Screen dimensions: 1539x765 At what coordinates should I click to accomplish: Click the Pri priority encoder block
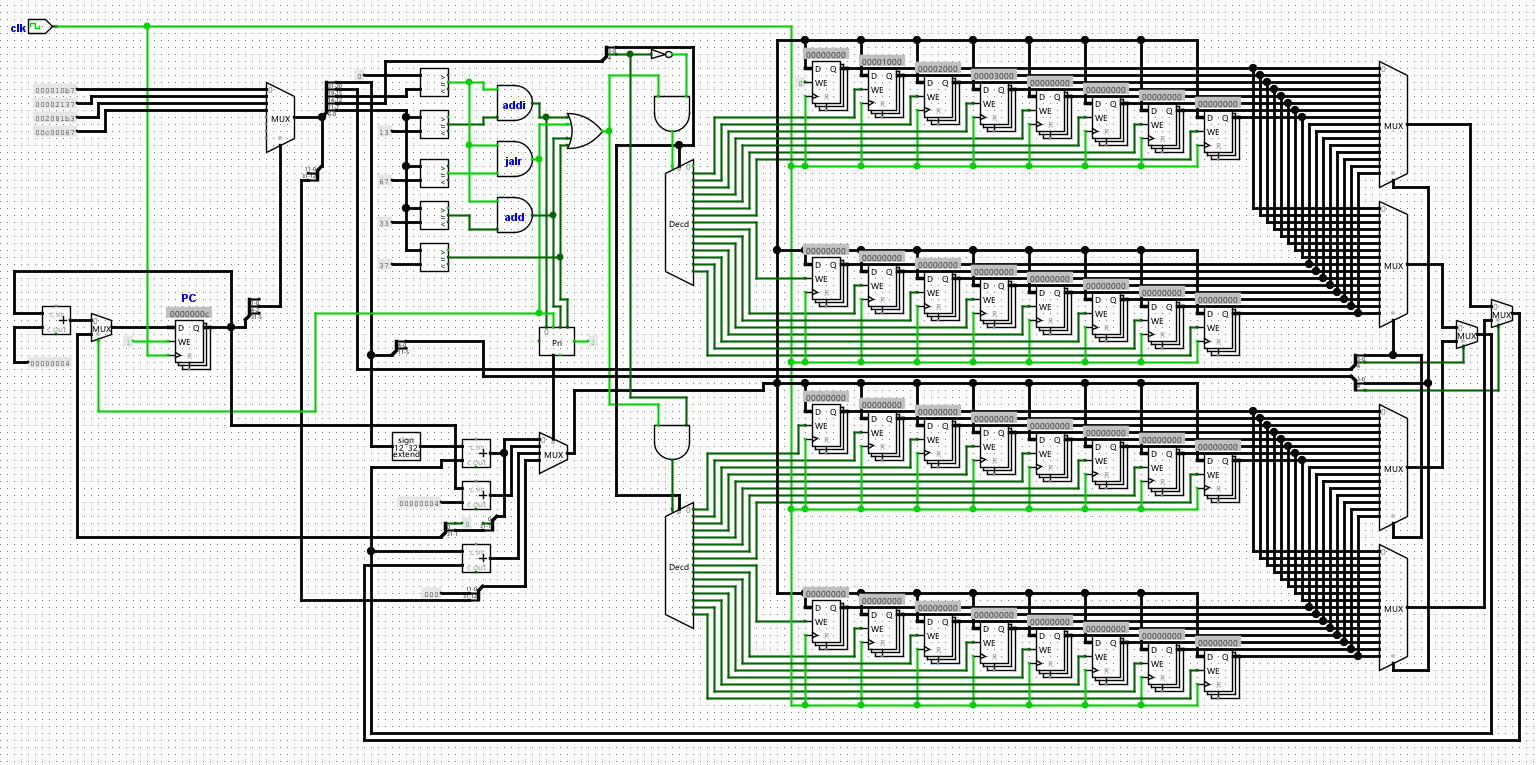point(557,341)
